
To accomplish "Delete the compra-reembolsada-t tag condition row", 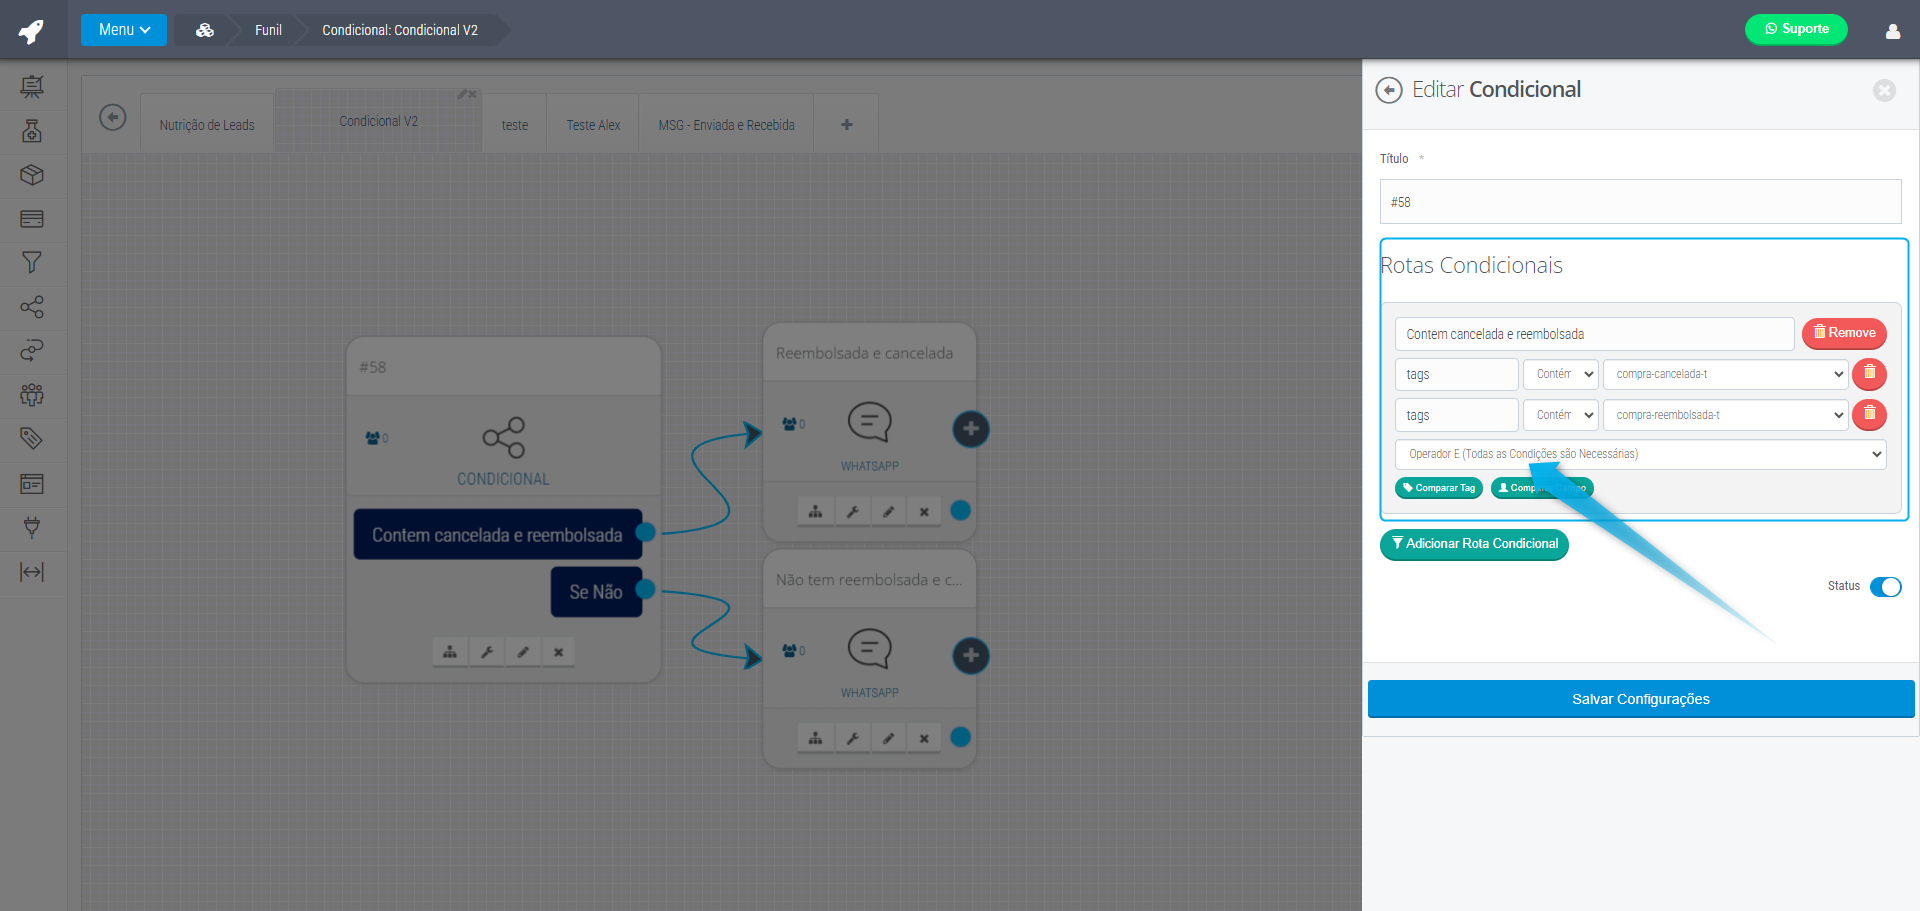I will (x=1869, y=415).
